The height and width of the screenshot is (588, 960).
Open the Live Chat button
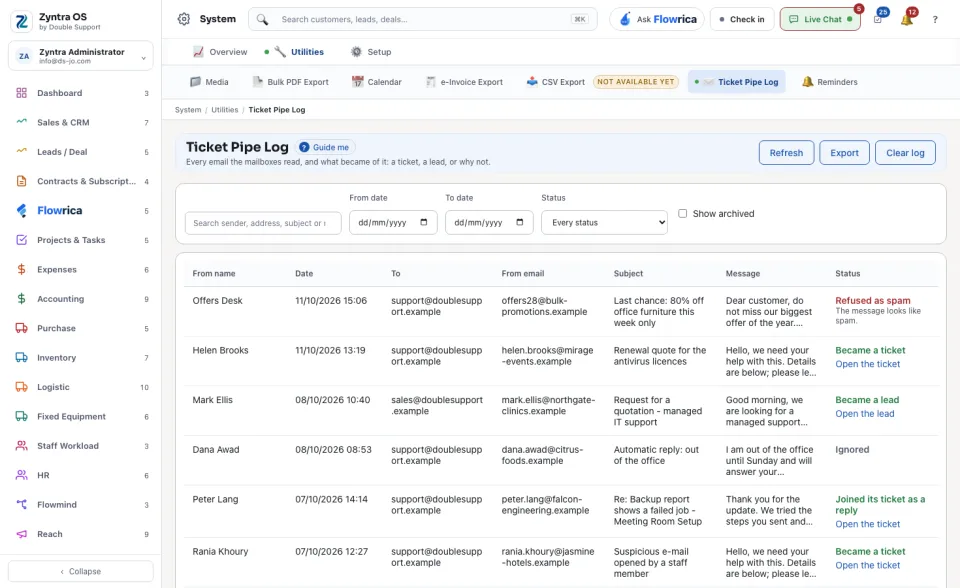pos(820,20)
